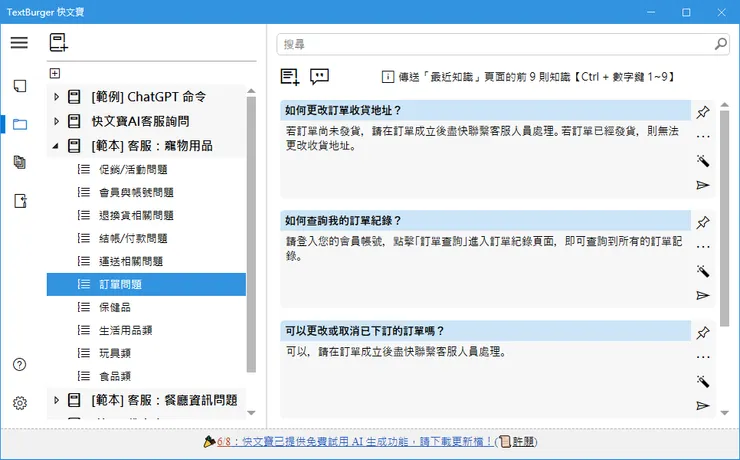This screenshot has width=740, height=460.
Task: Click the info icon beside Ctrl hint
Action: pos(388,77)
